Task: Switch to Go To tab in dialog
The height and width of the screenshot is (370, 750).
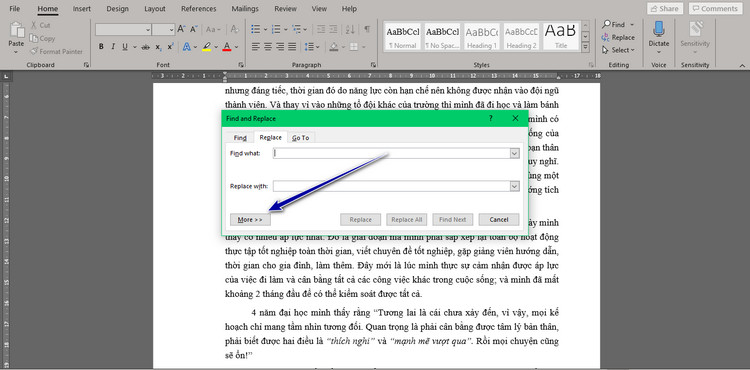Action: pos(301,138)
